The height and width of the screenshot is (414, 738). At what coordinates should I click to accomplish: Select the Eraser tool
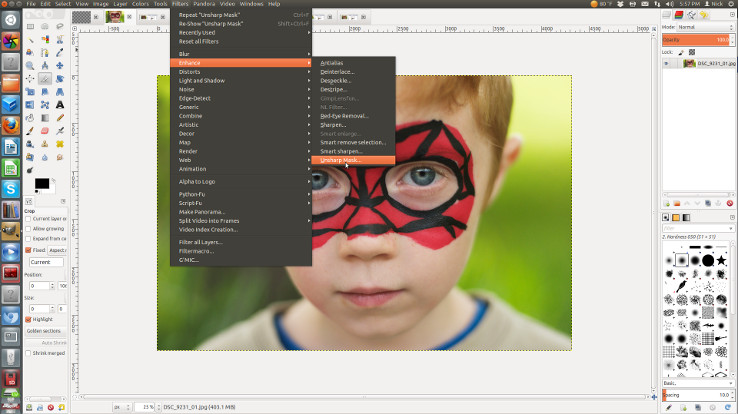45,131
